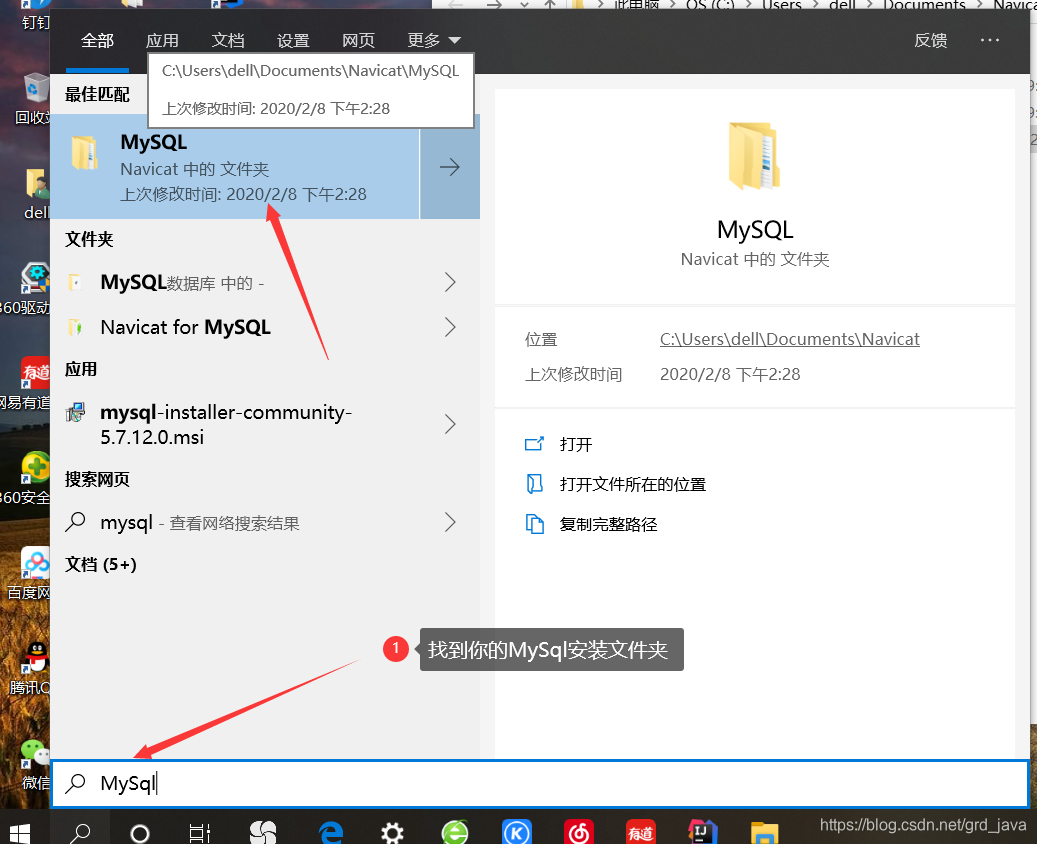Open the Windows Start button

(20, 833)
